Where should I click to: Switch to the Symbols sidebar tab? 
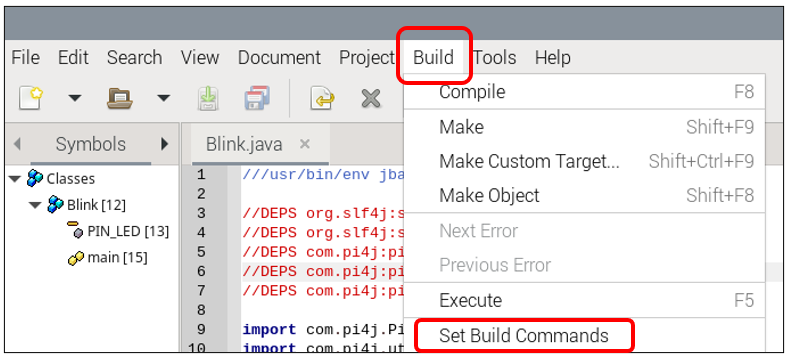90,144
